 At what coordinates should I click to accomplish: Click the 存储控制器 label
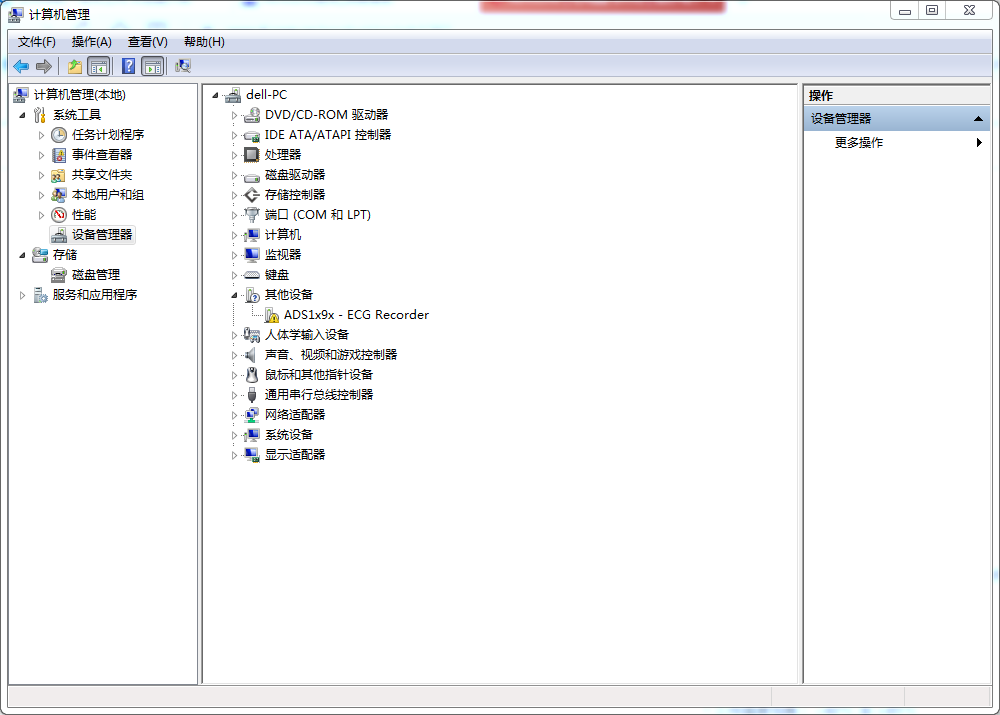pos(295,195)
